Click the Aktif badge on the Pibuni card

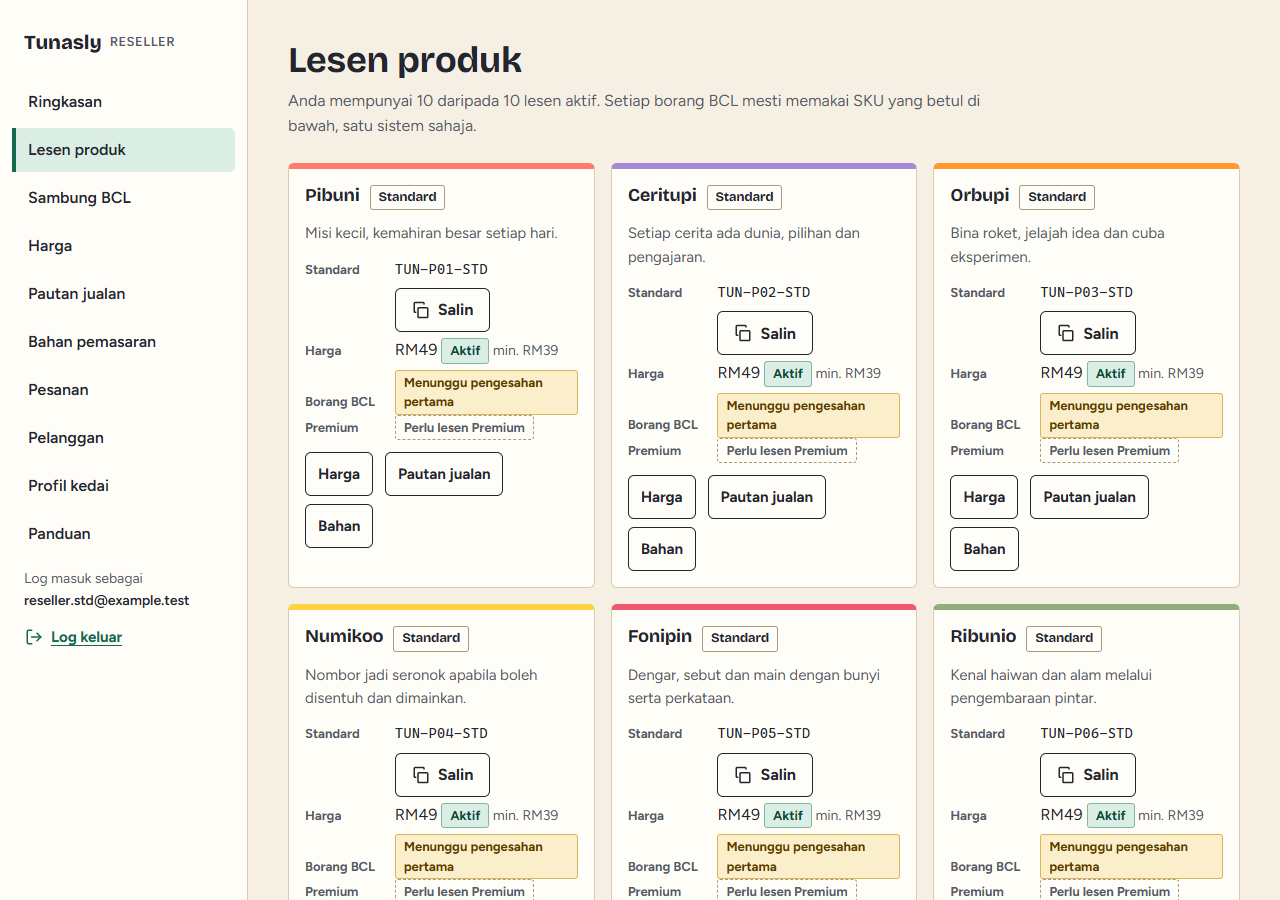tap(465, 351)
